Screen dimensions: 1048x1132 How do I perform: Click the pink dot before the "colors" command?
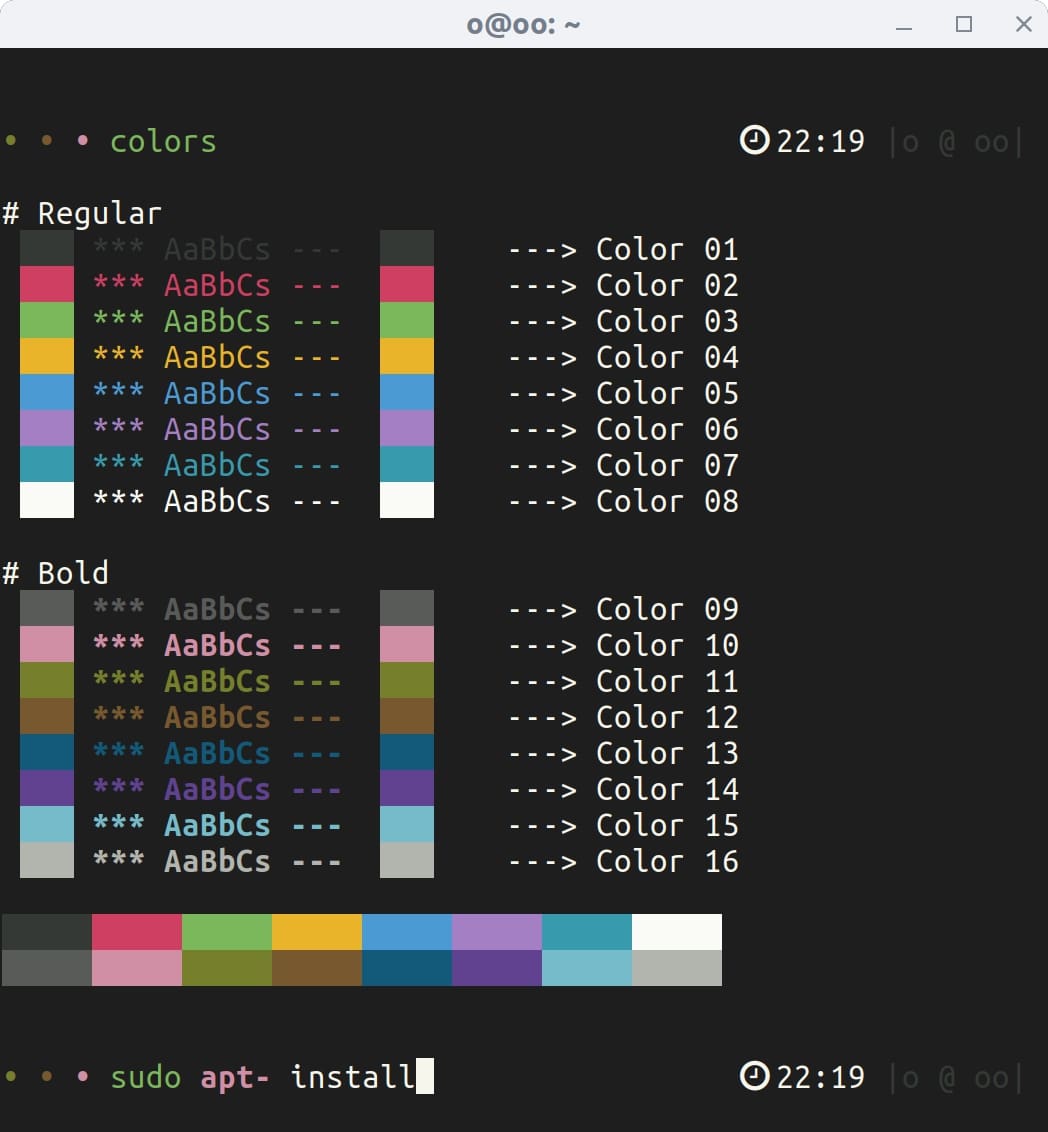(x=83, y=141)
